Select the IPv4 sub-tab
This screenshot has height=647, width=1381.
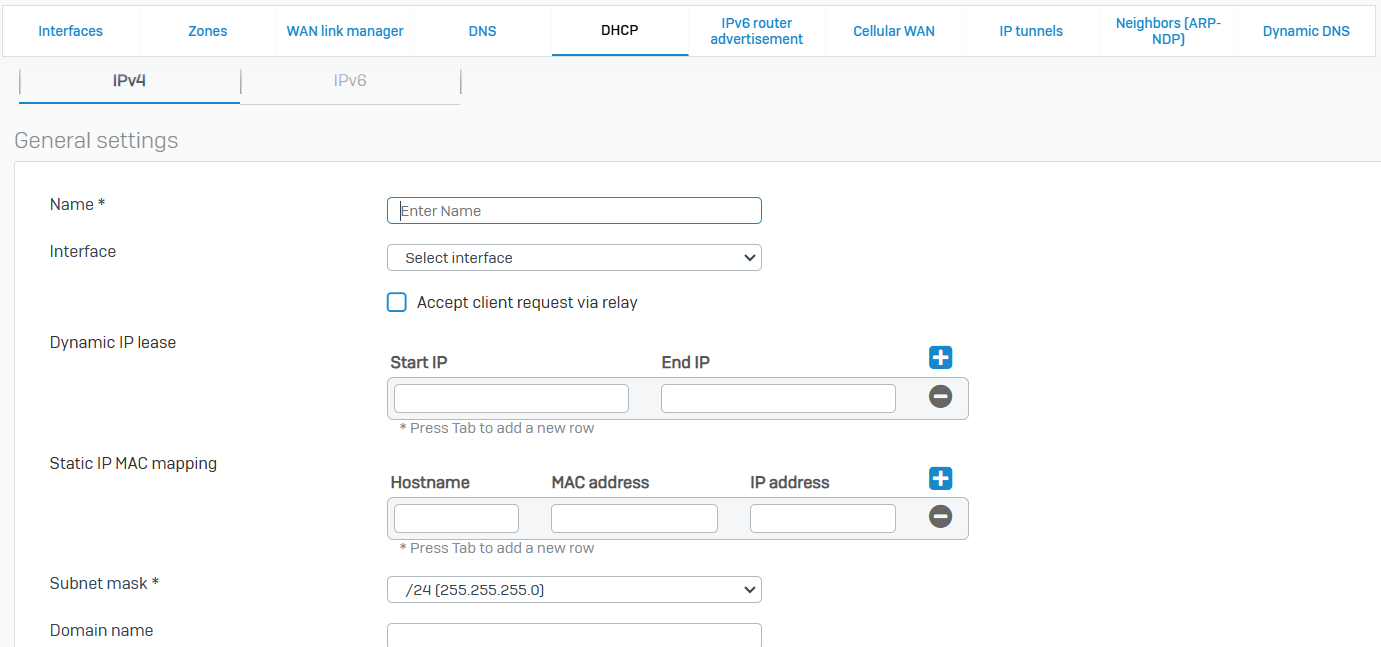point(129,80)
